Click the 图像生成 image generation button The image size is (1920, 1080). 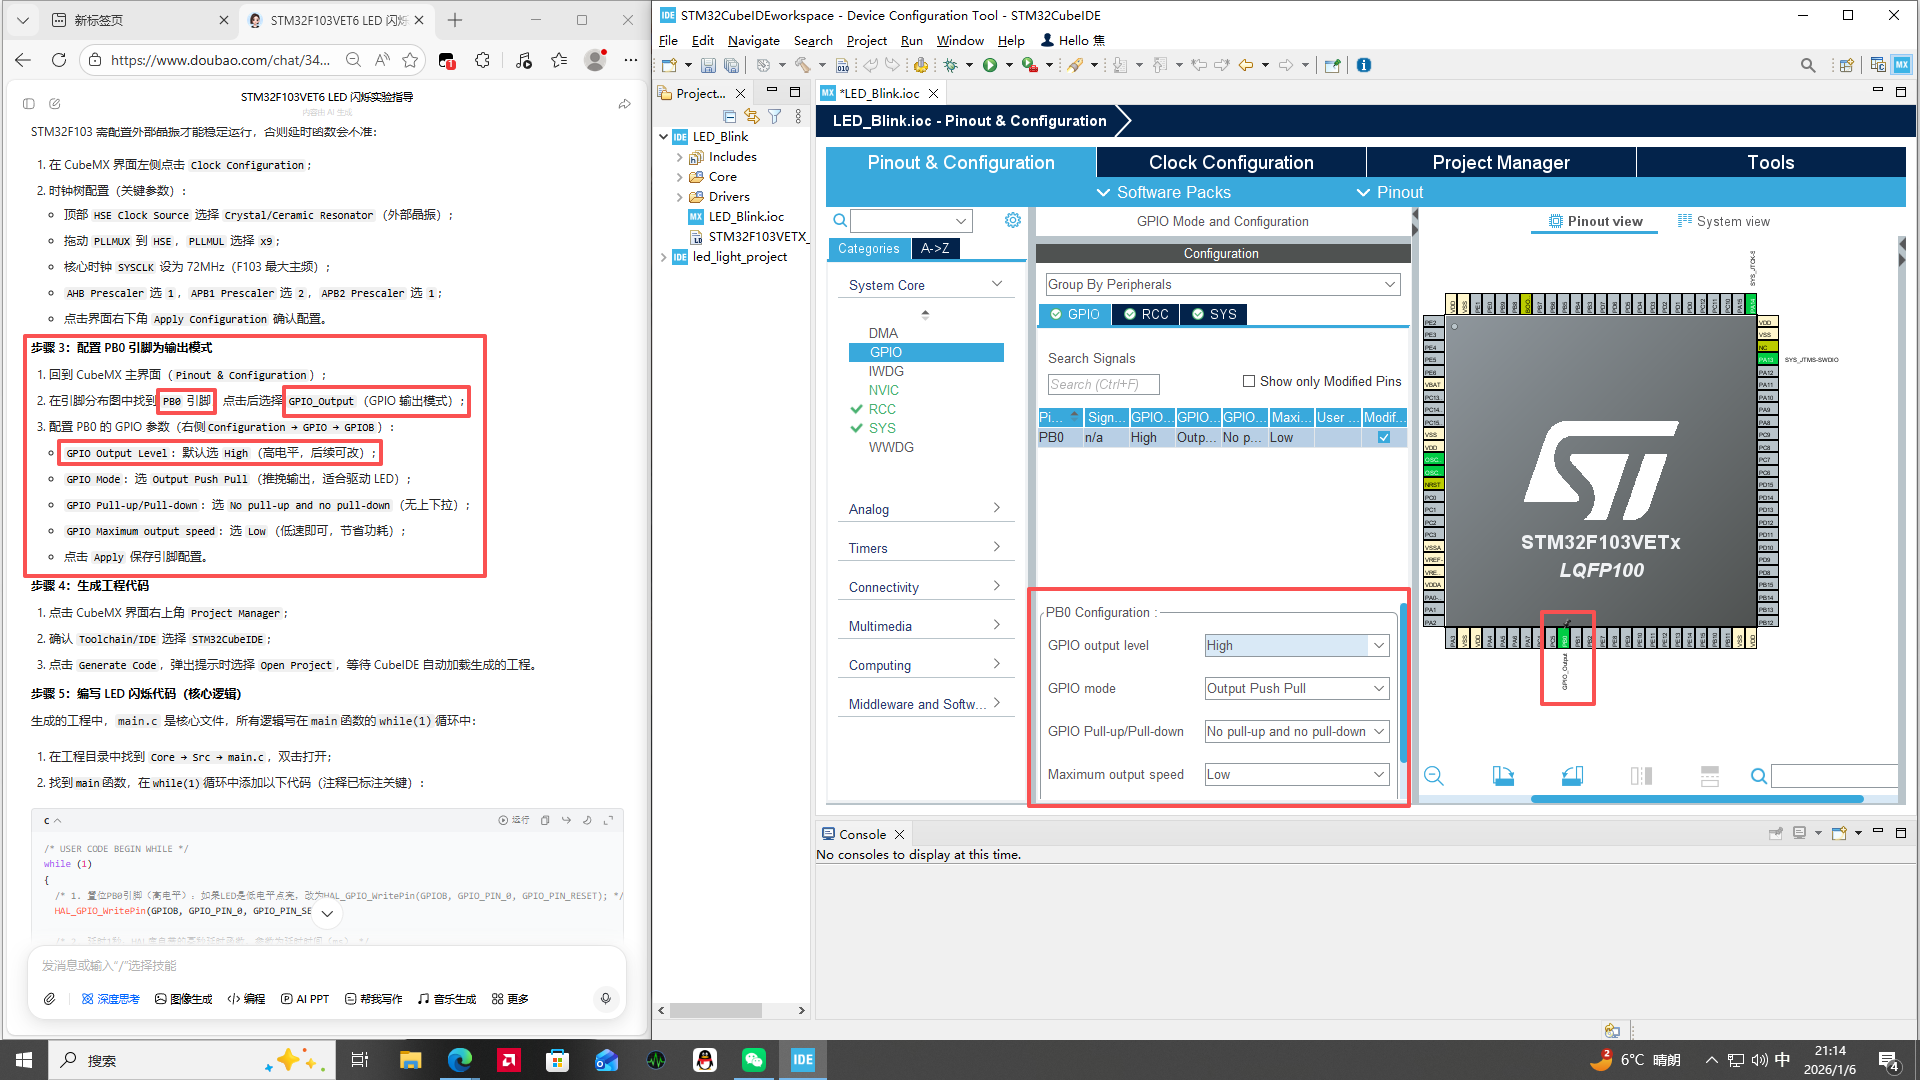184,999
